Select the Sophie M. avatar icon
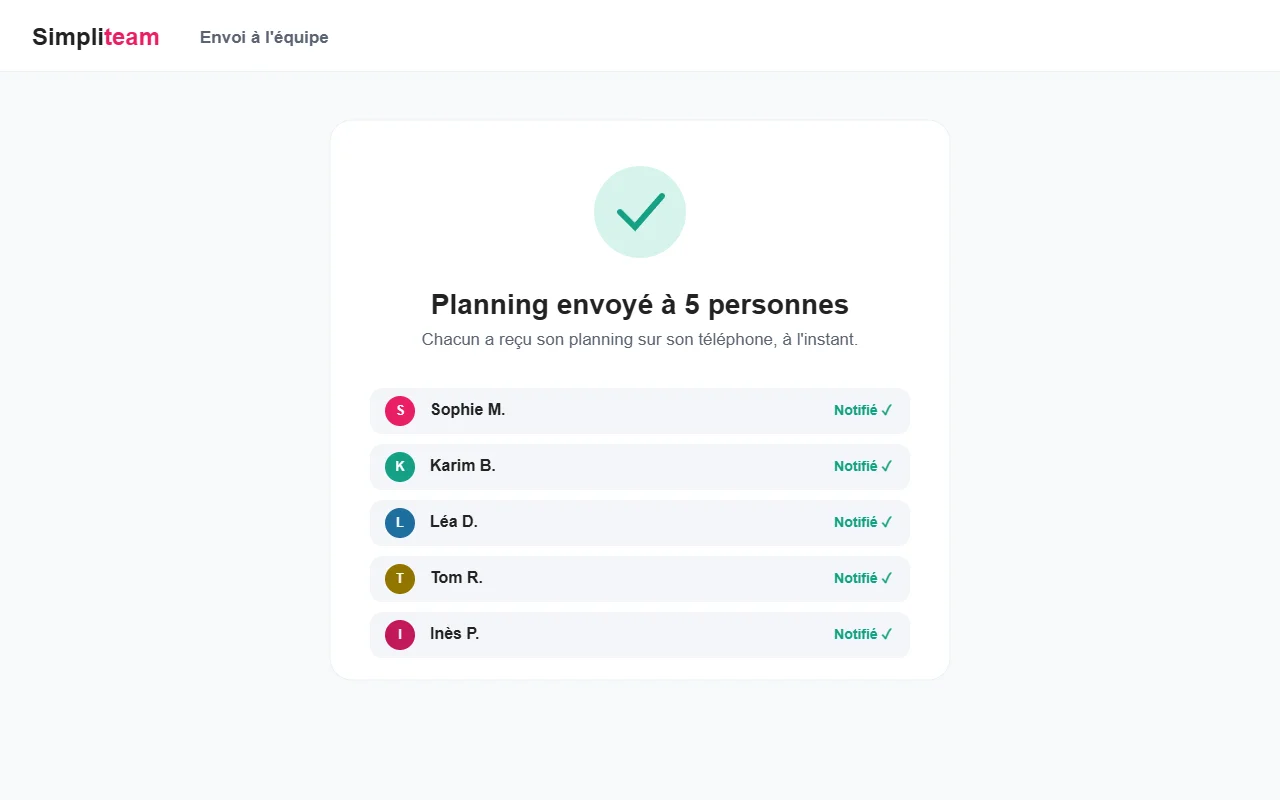1280x800 pixels. [x=400, y=411]
